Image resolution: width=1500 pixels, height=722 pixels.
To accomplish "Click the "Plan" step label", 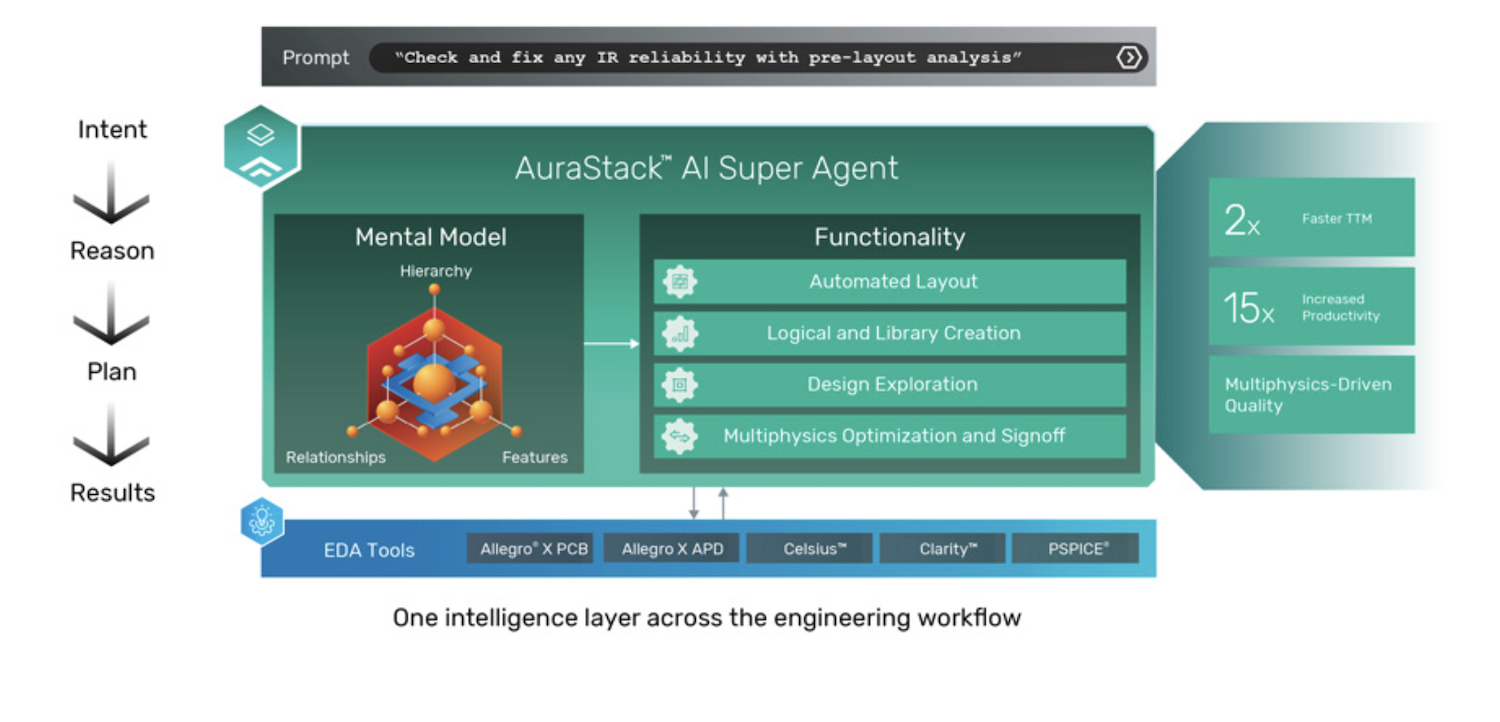I will 112,371.
